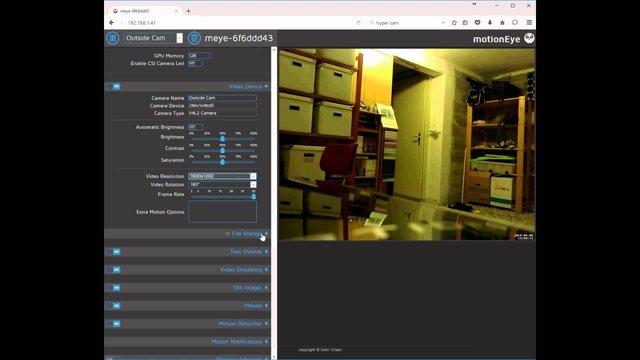Toggle the Enable CSI Camera Led switch
640x360 pixels.
(195, 63)
